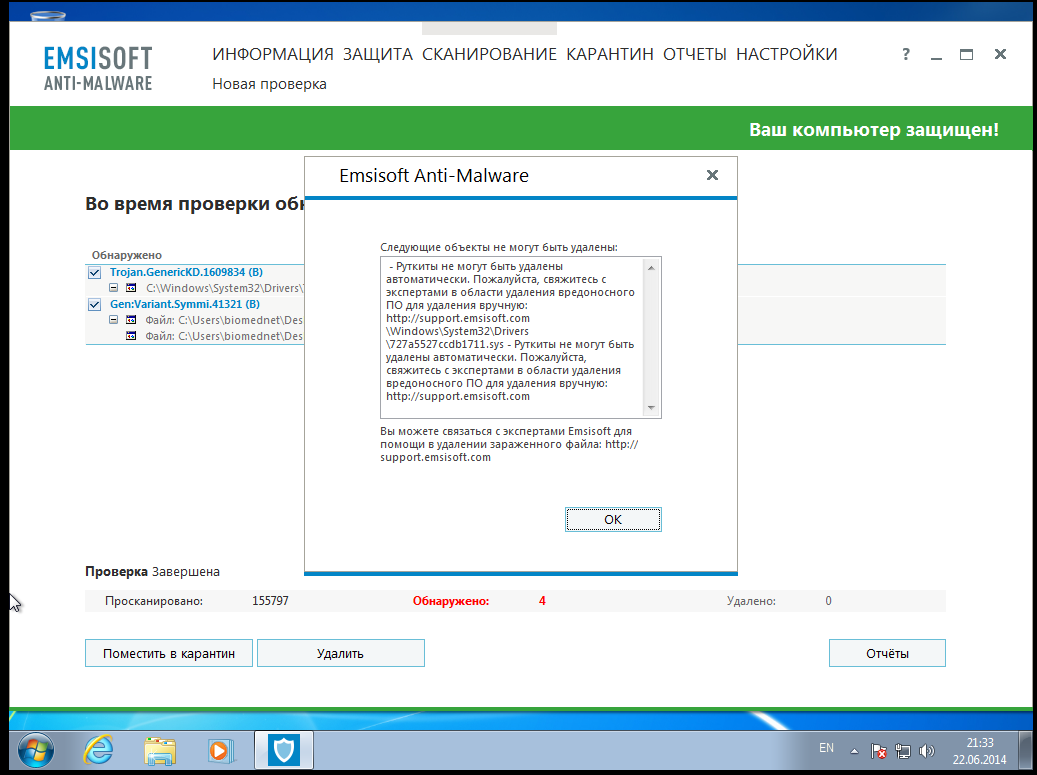The height and width of the screenshot is (775, 1037).
Task: Click scrollbar up arrow in message box
Action: (x=651, y=268)
